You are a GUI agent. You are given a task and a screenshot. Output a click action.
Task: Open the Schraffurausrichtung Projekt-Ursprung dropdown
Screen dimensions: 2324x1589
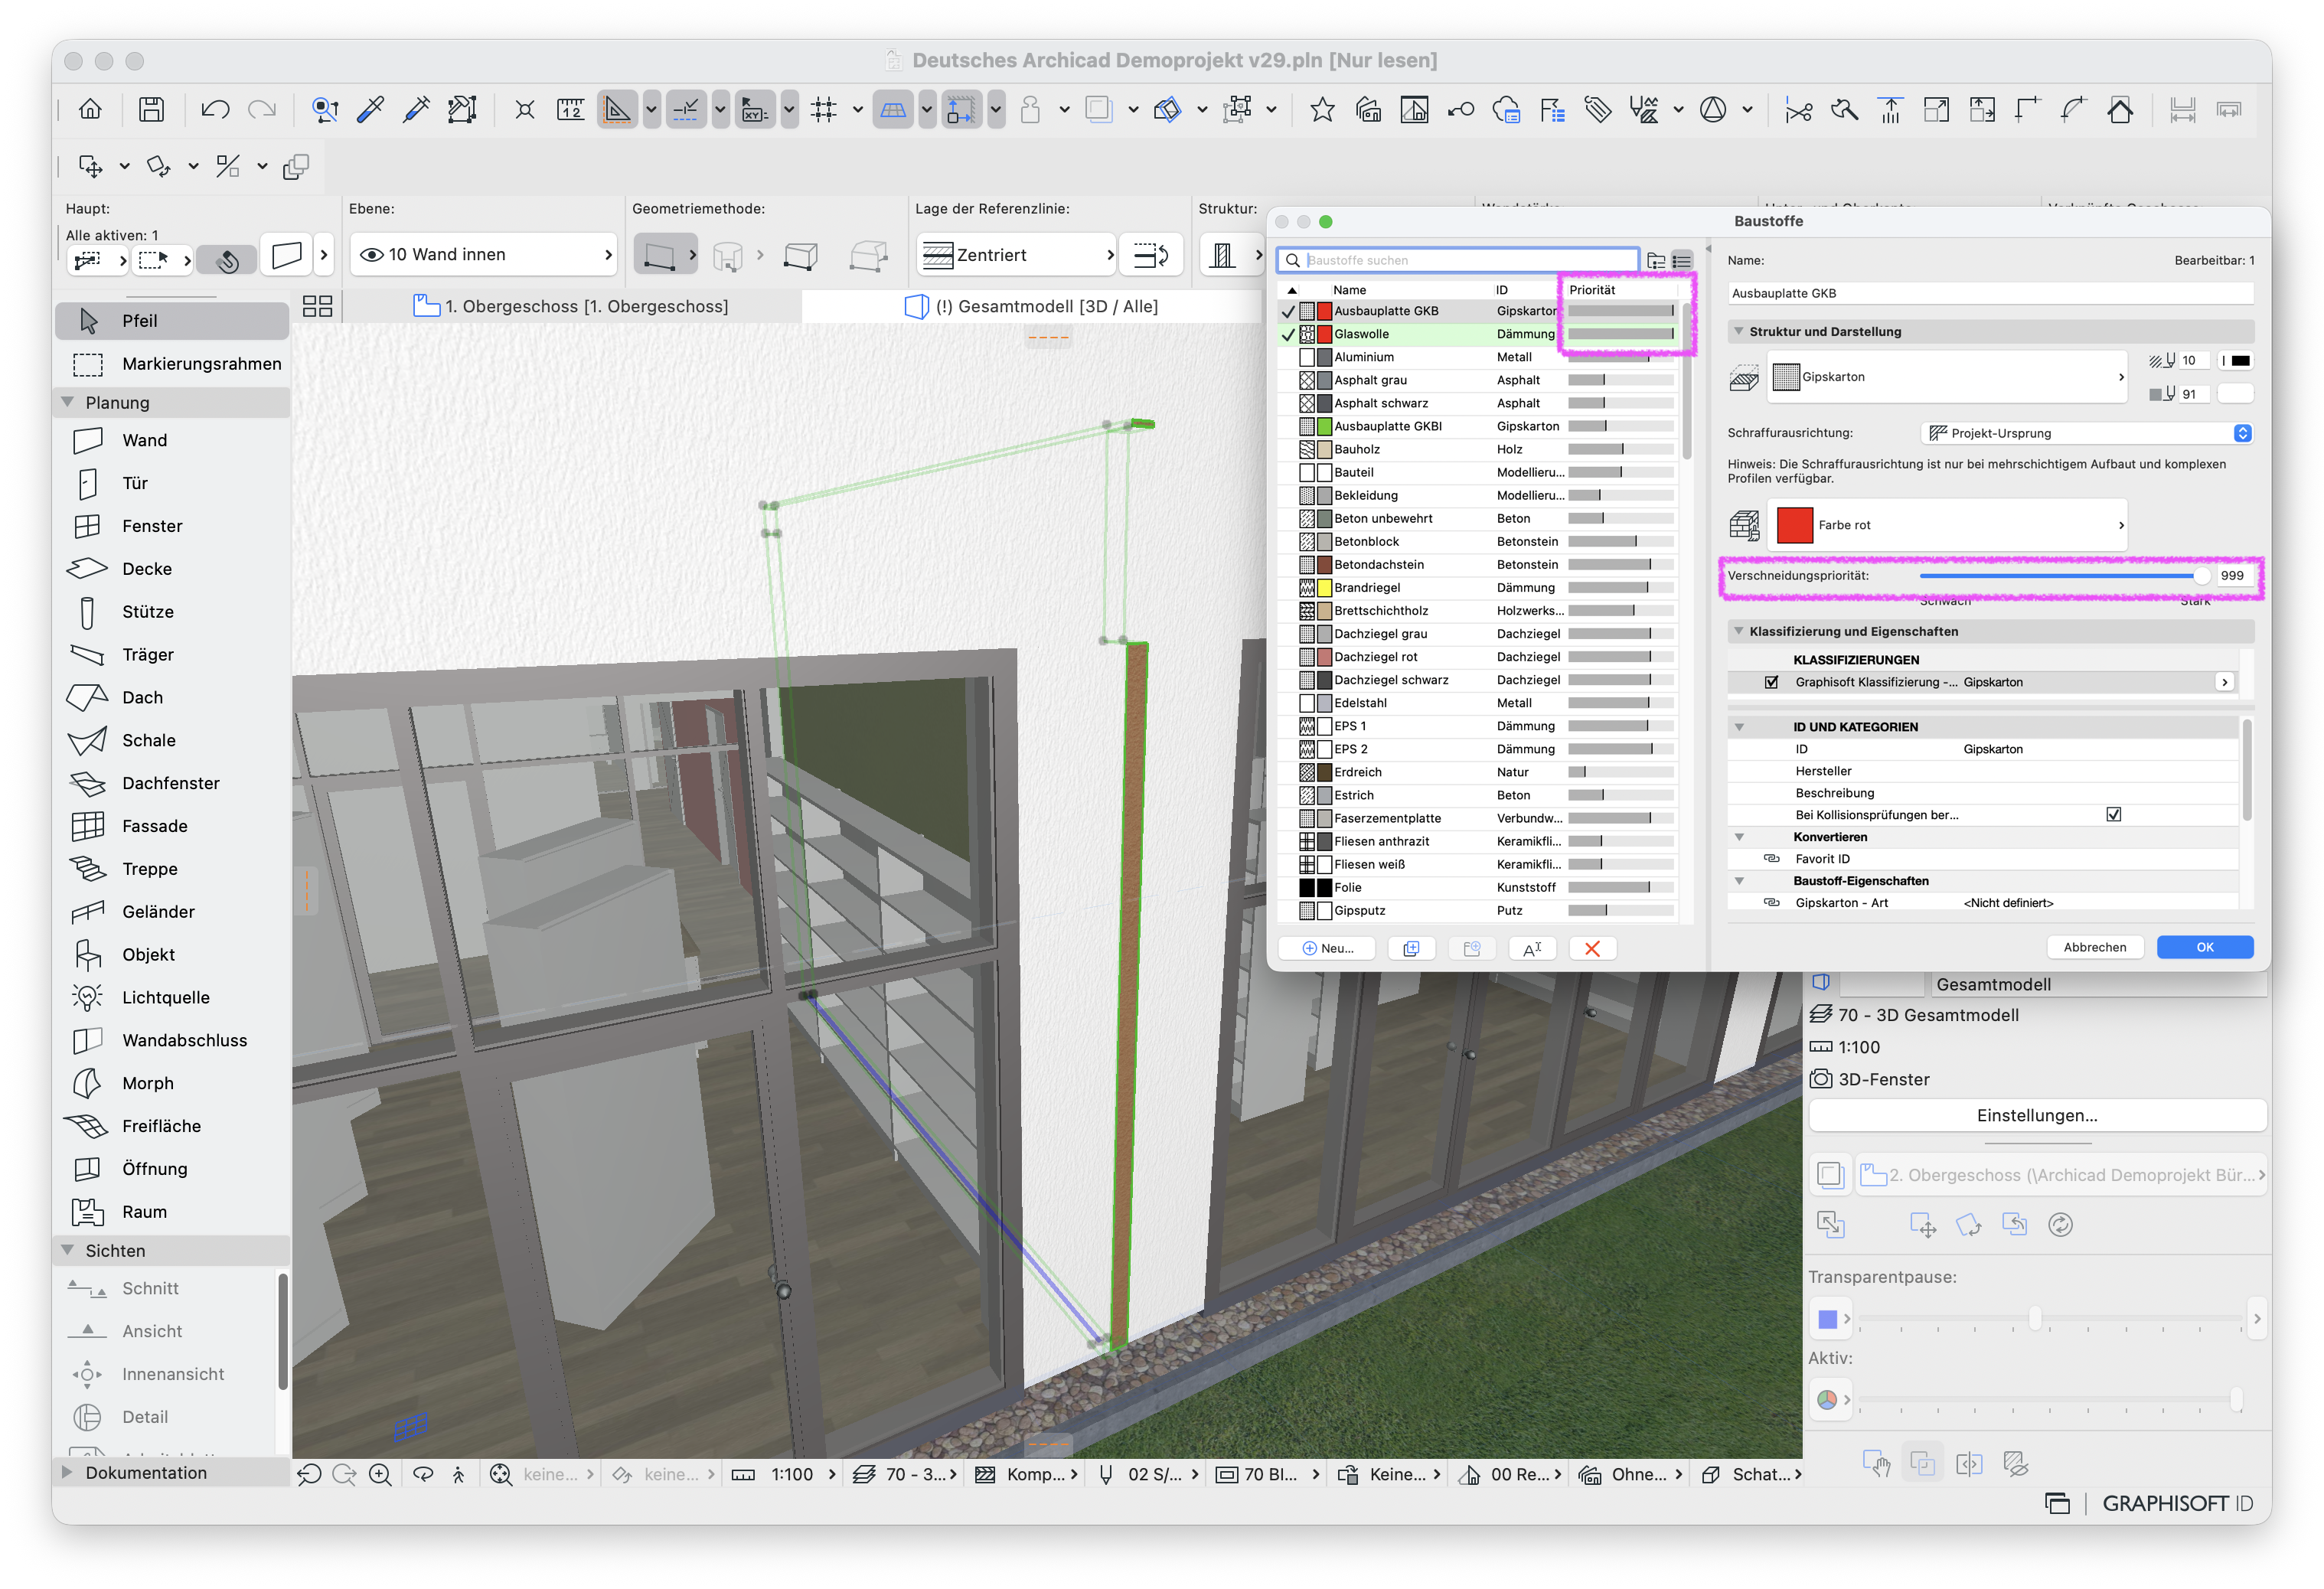pyautogui.click(x=2087, y=433)
